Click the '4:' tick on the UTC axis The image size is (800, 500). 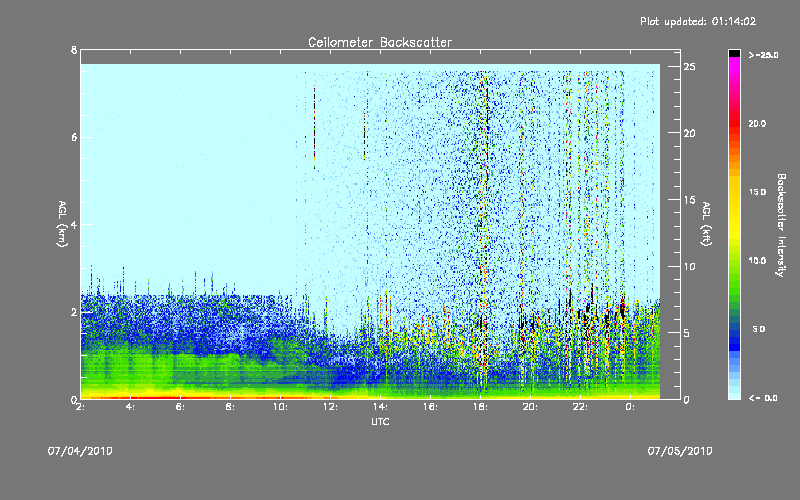[x=130, y=407]
